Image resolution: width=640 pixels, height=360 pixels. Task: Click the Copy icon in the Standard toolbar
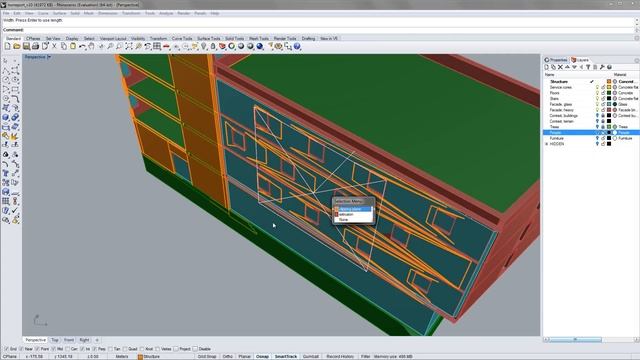(x=64, y=47)
